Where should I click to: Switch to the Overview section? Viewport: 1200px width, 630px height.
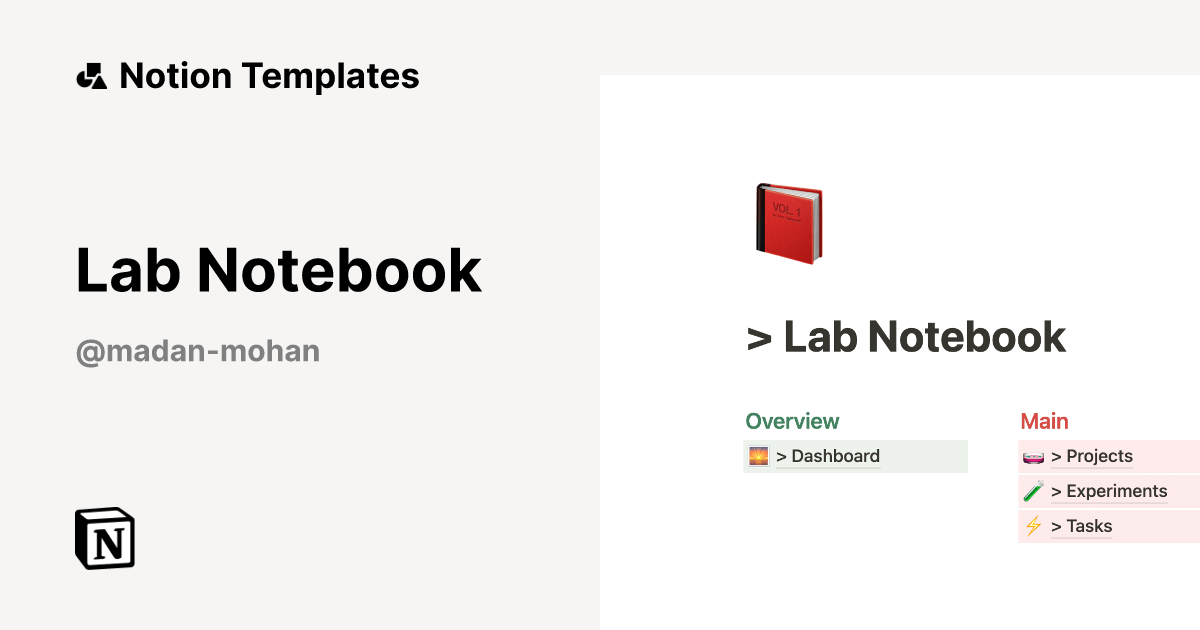(792, 421)
